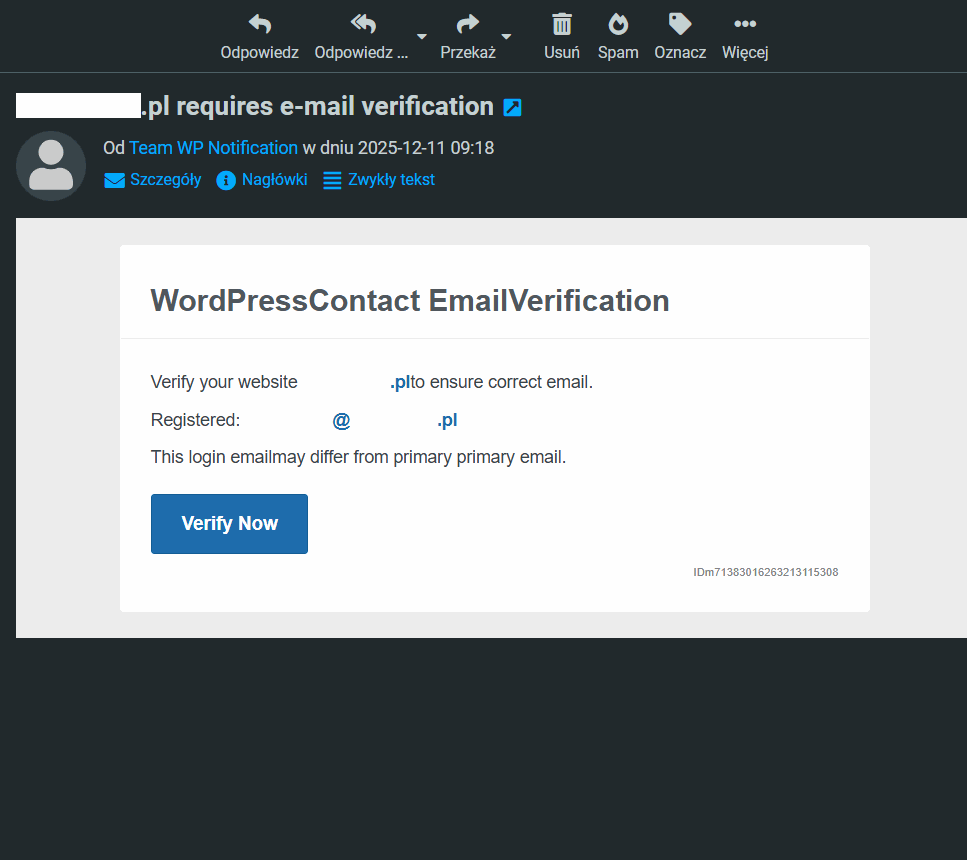Screen dimensions: 967x860
Task: Mark message as Spam flame icon
Action: (618, 24)
